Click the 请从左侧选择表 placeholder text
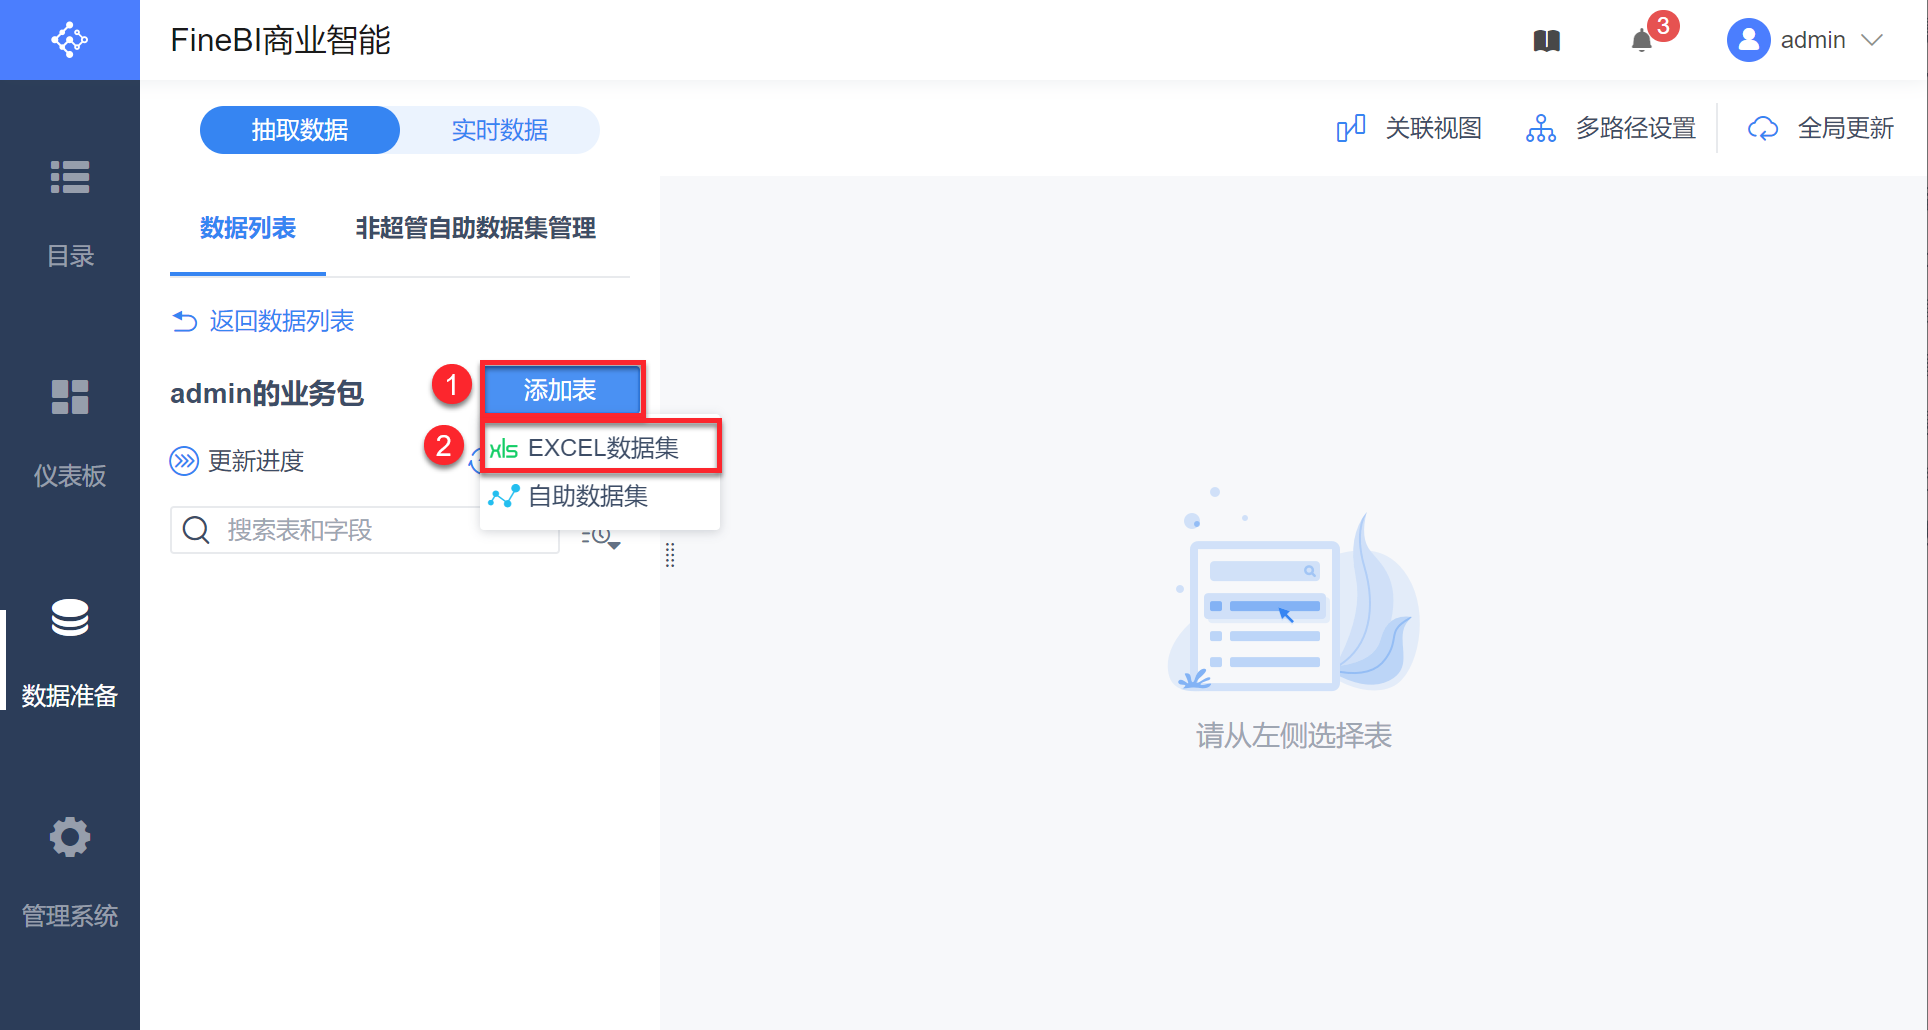Viewport: 1928px width, 1030px height. [1294, 736]
